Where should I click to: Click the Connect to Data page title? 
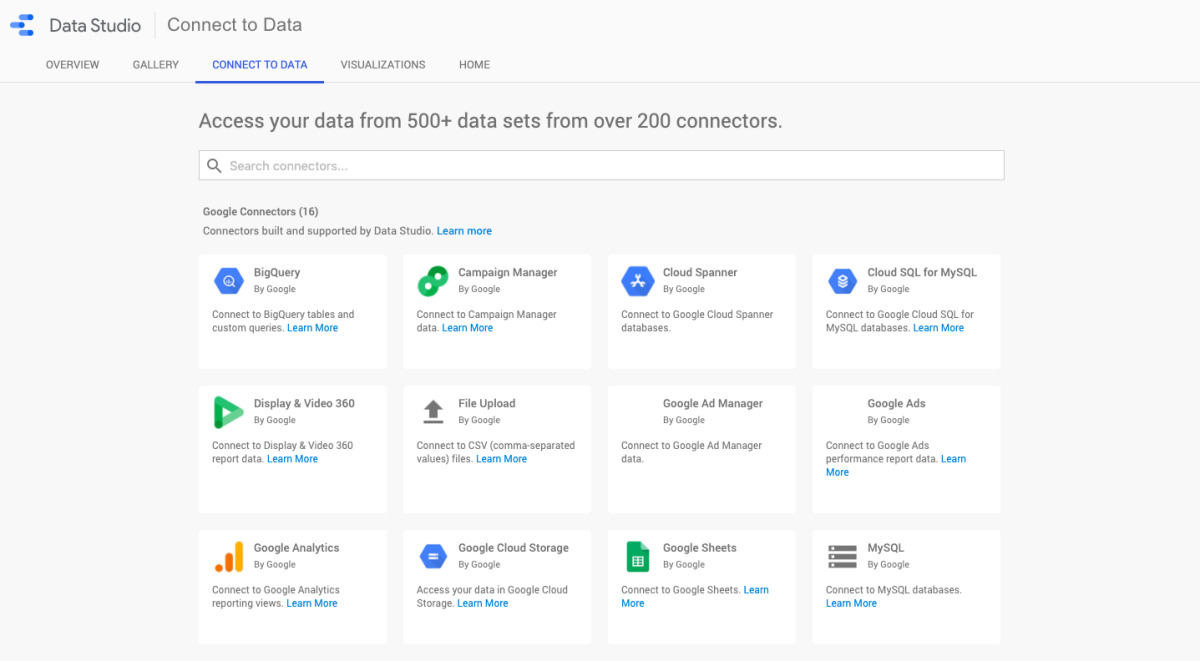tap(234, 25)
